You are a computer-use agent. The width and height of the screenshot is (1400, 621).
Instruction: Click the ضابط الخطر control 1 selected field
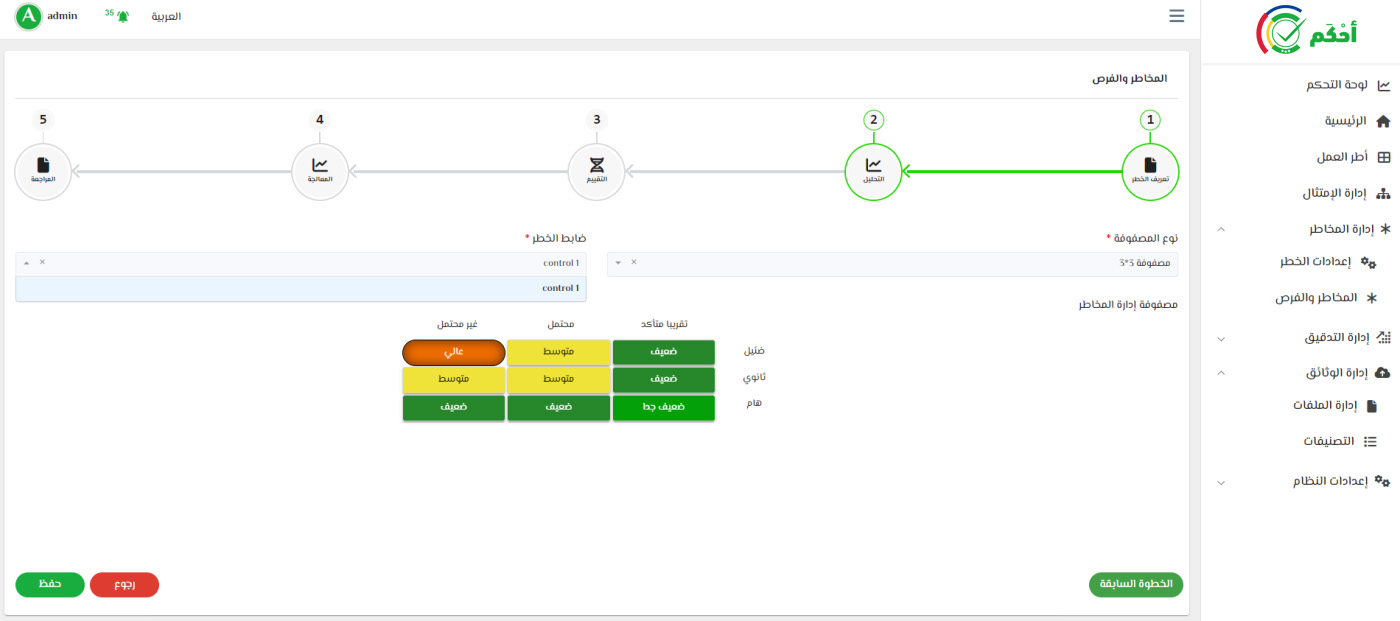pos(301,264)
